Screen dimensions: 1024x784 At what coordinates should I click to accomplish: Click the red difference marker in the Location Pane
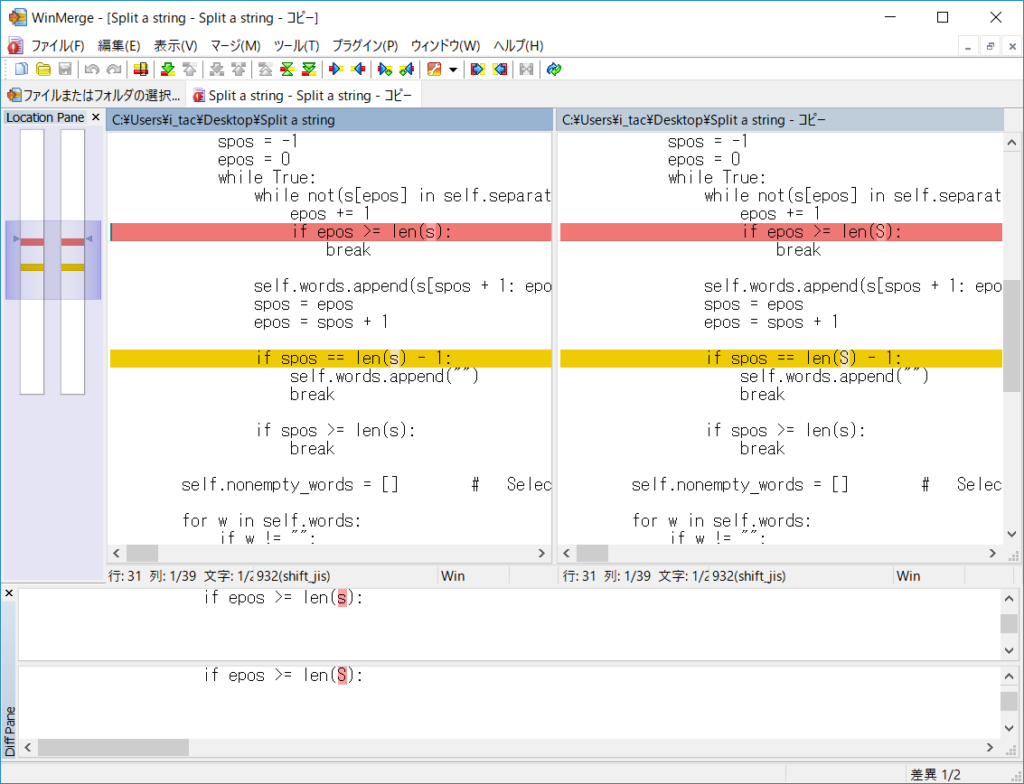click(32, 242)
